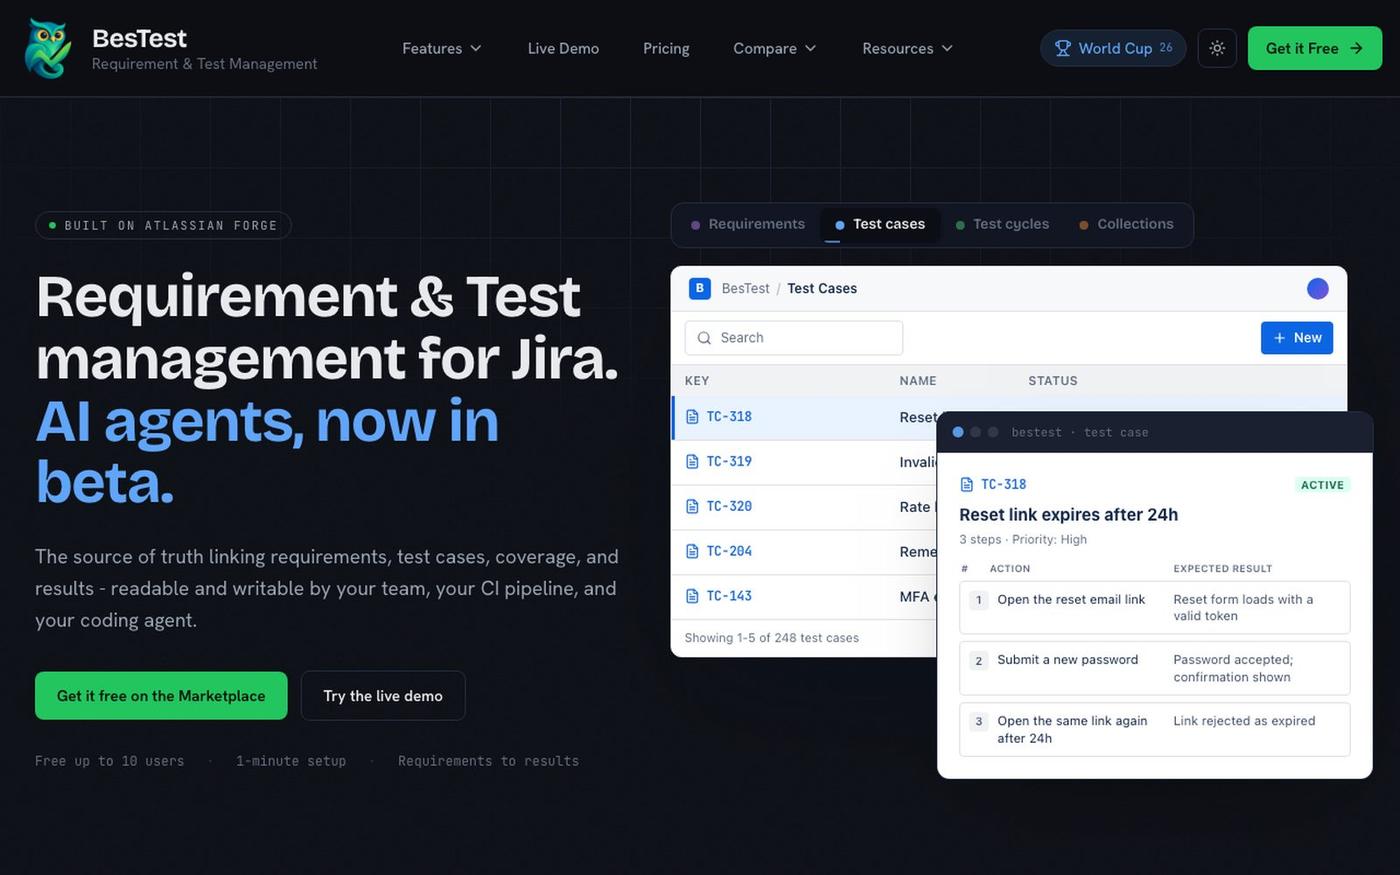Open the Pricing page
The image size is (1400, 875).
[x=666, y=48]
